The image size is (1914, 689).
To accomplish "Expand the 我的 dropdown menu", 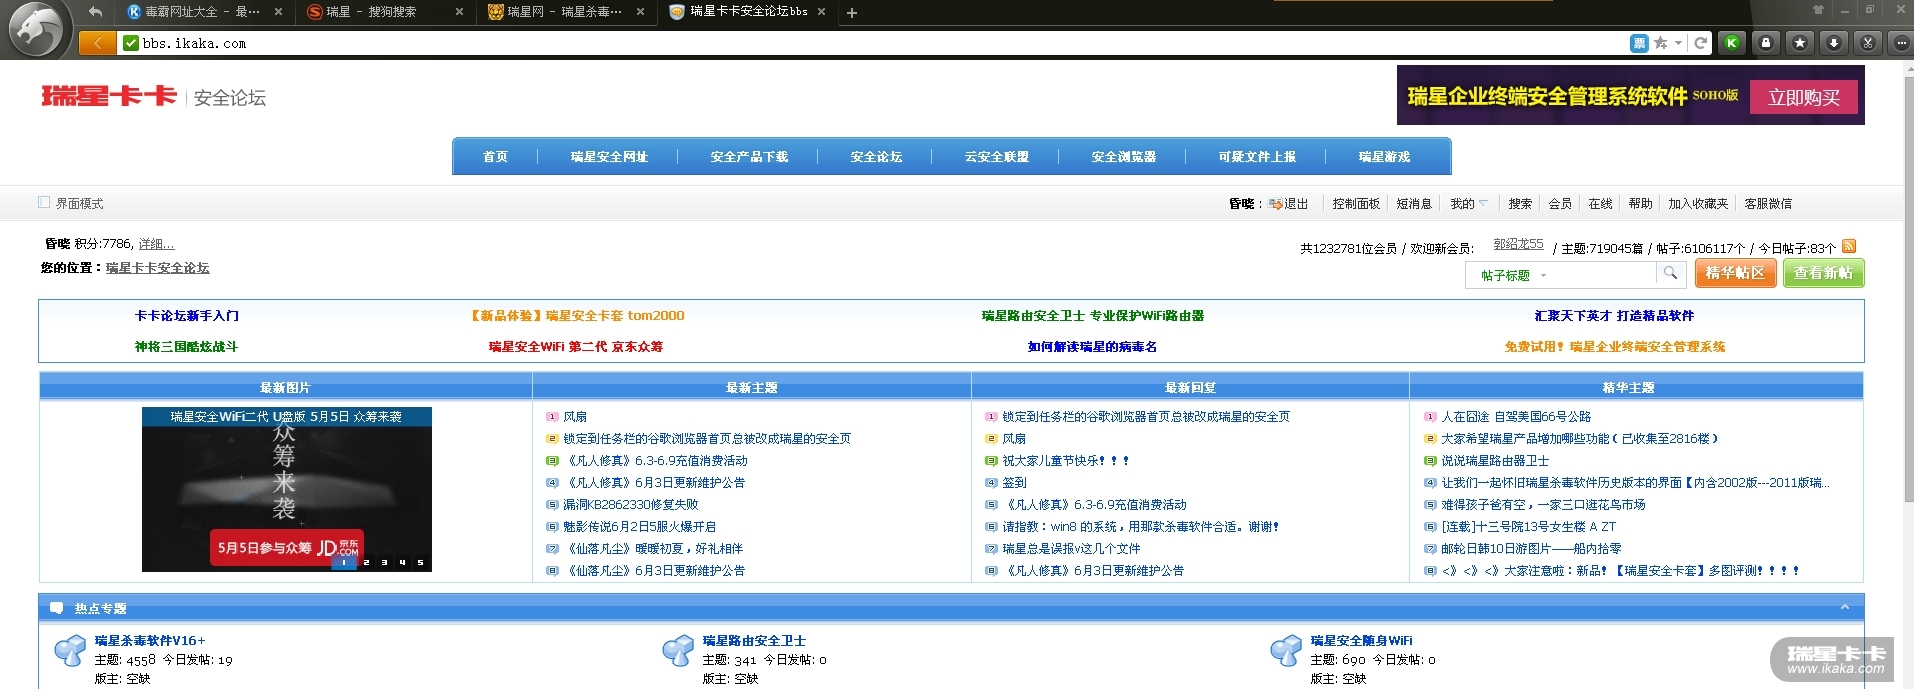I will pos(1468,204).
